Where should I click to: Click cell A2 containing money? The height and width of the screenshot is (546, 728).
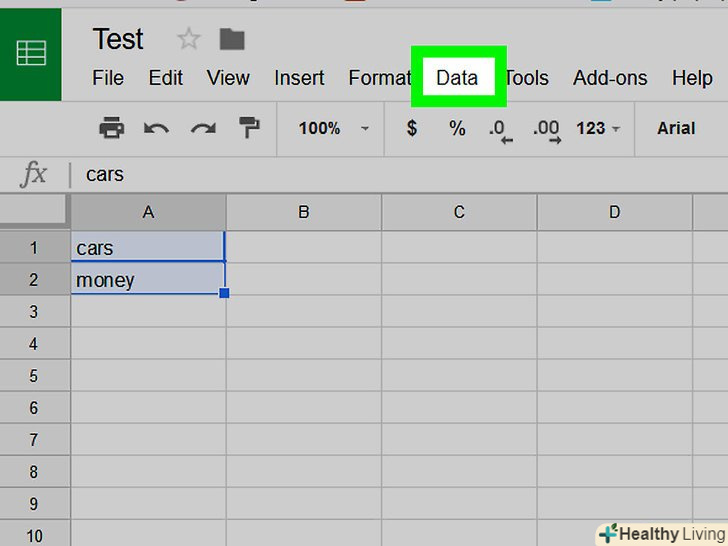pyautogui.click(x=148, y=280)
